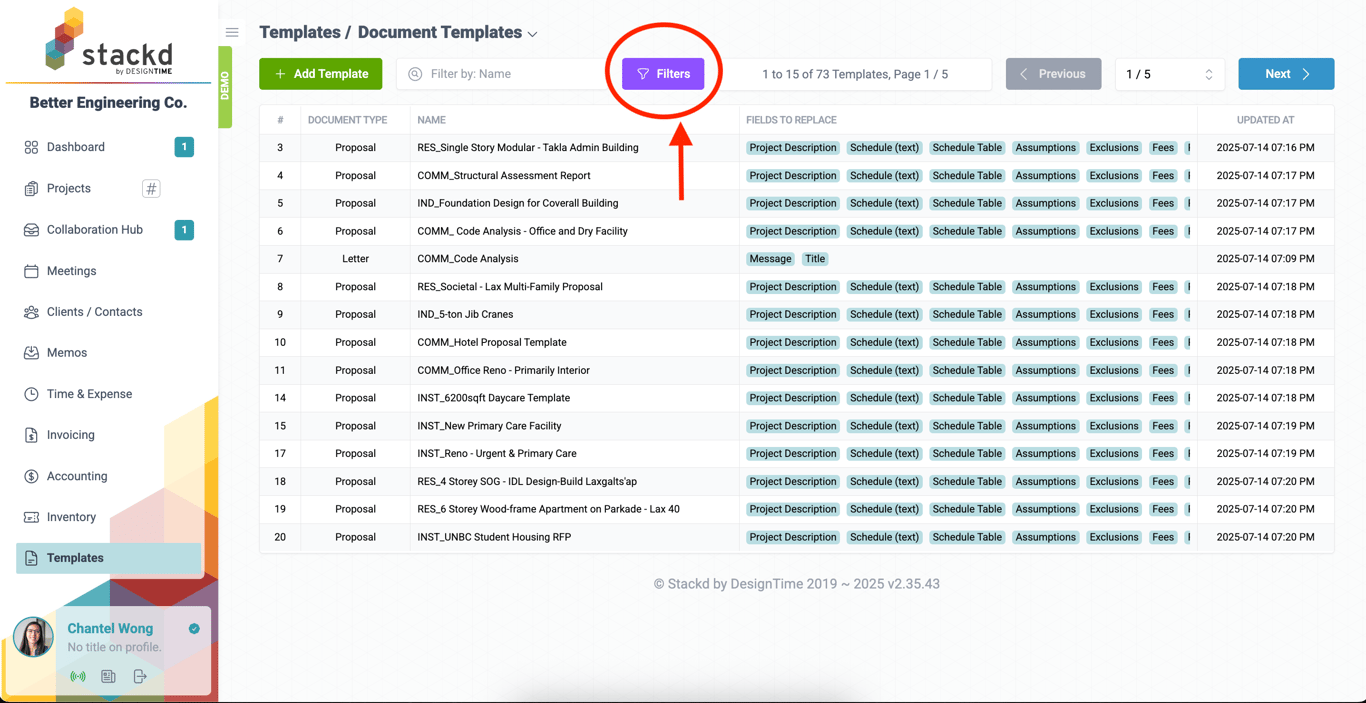Open COMM_Hotel Proposal Template
The image size is (1366, 703).
tap(492, 342)
